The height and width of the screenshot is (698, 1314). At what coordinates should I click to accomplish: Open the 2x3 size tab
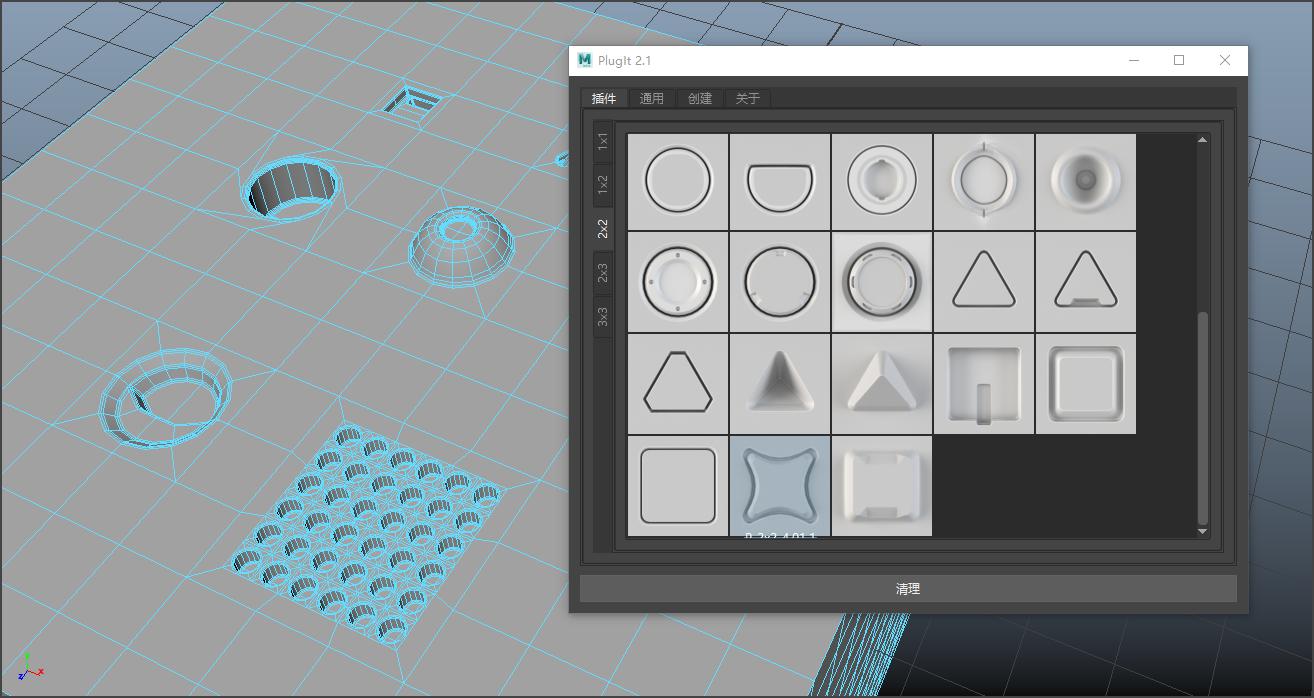603,272
